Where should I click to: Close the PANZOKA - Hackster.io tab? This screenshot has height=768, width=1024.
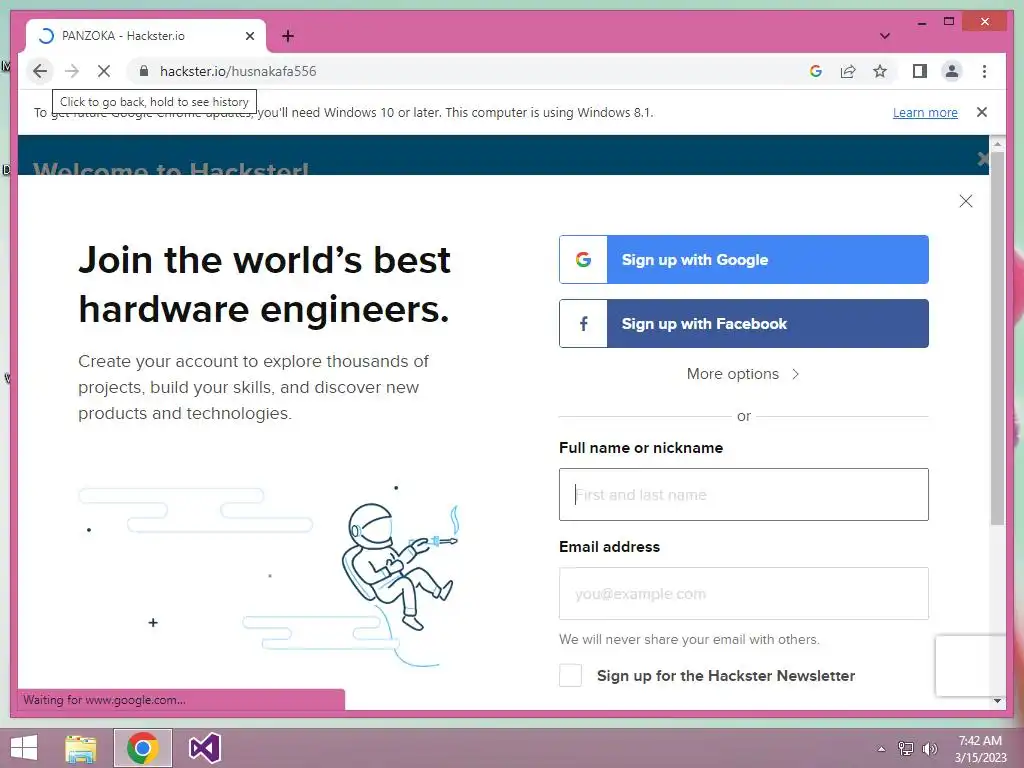(249, 36)
